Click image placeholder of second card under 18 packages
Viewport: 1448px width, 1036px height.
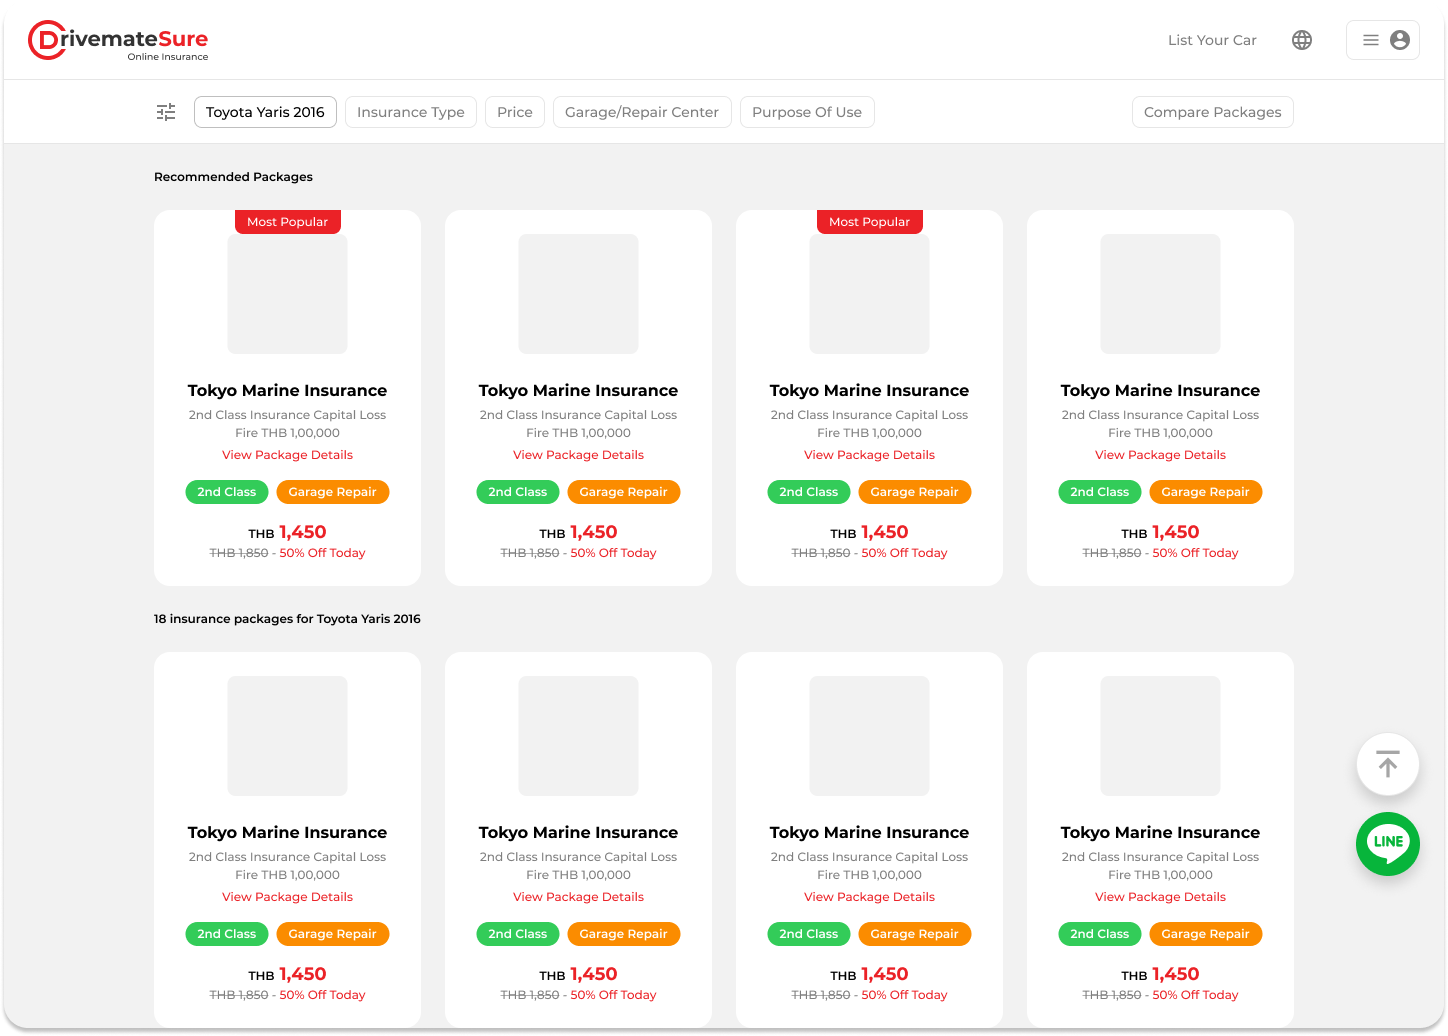(578, 736)
